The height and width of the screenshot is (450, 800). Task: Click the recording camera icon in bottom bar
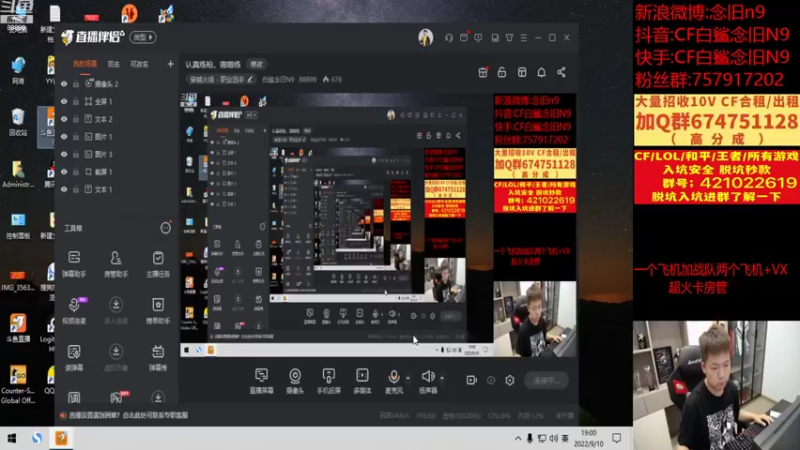tap(471, 380)
